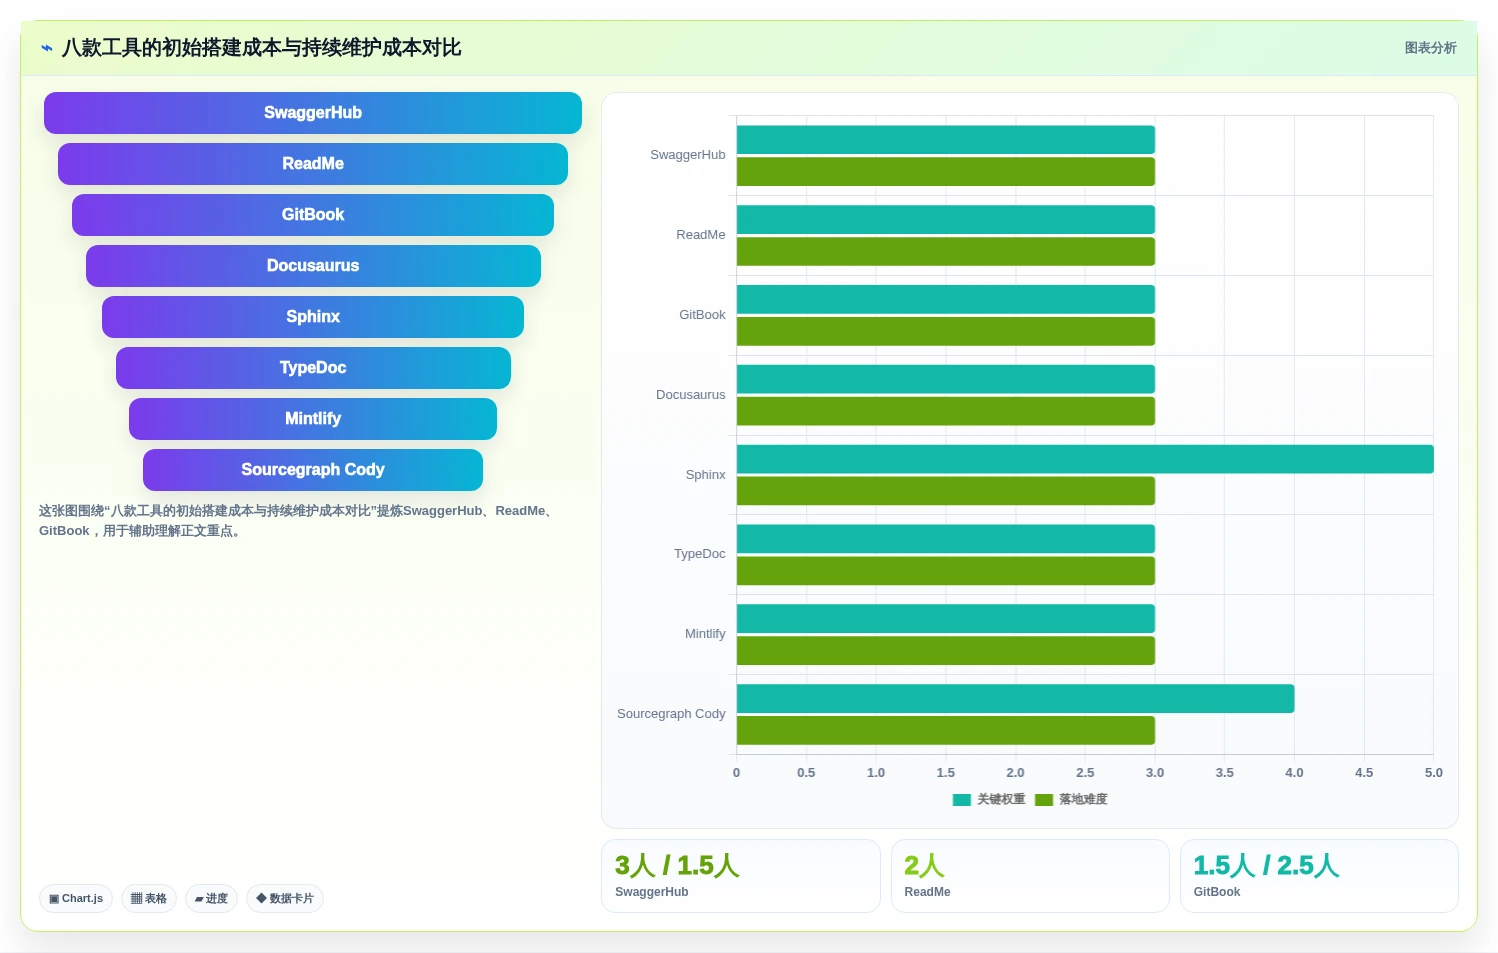Screen dimensions: 1498x953
Task: Click the 5.0 x-axis tick label
Action: (x=1433, y=773)
